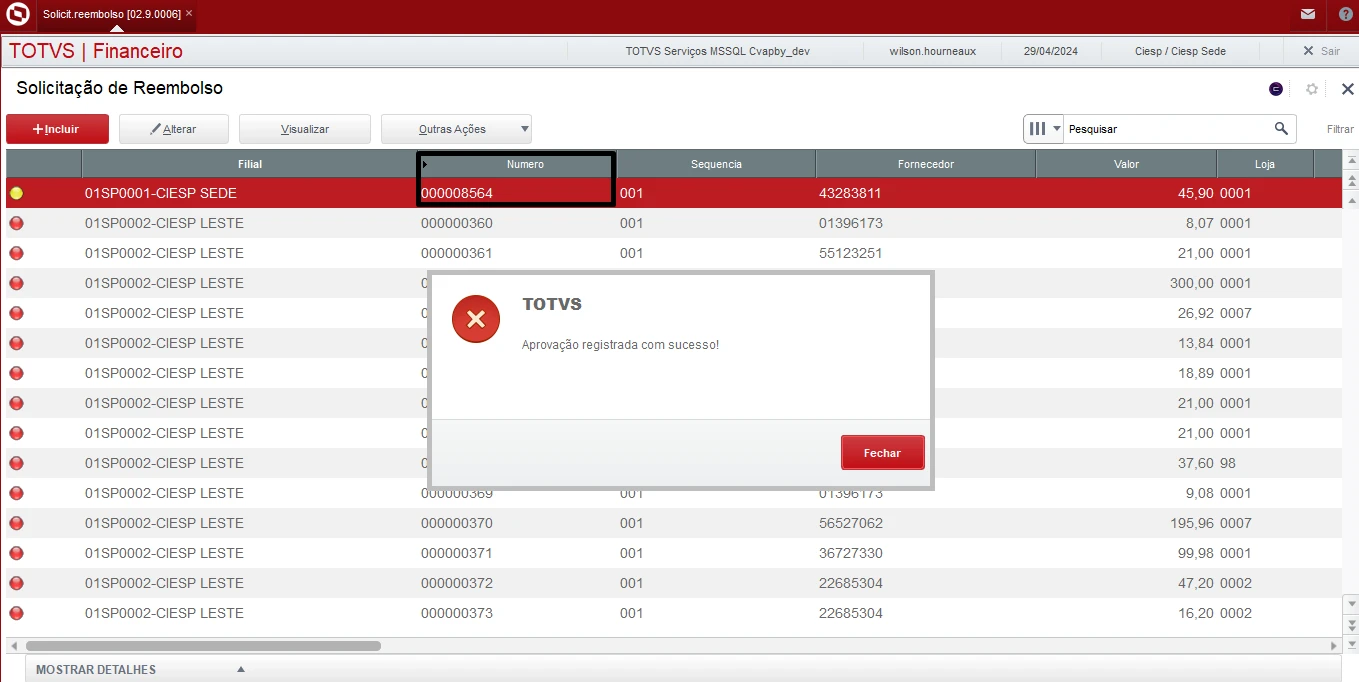Click into the Pesquisar search field
Screen dimensions: 1359x682
pyautogui.click(x=1165, y=129)
